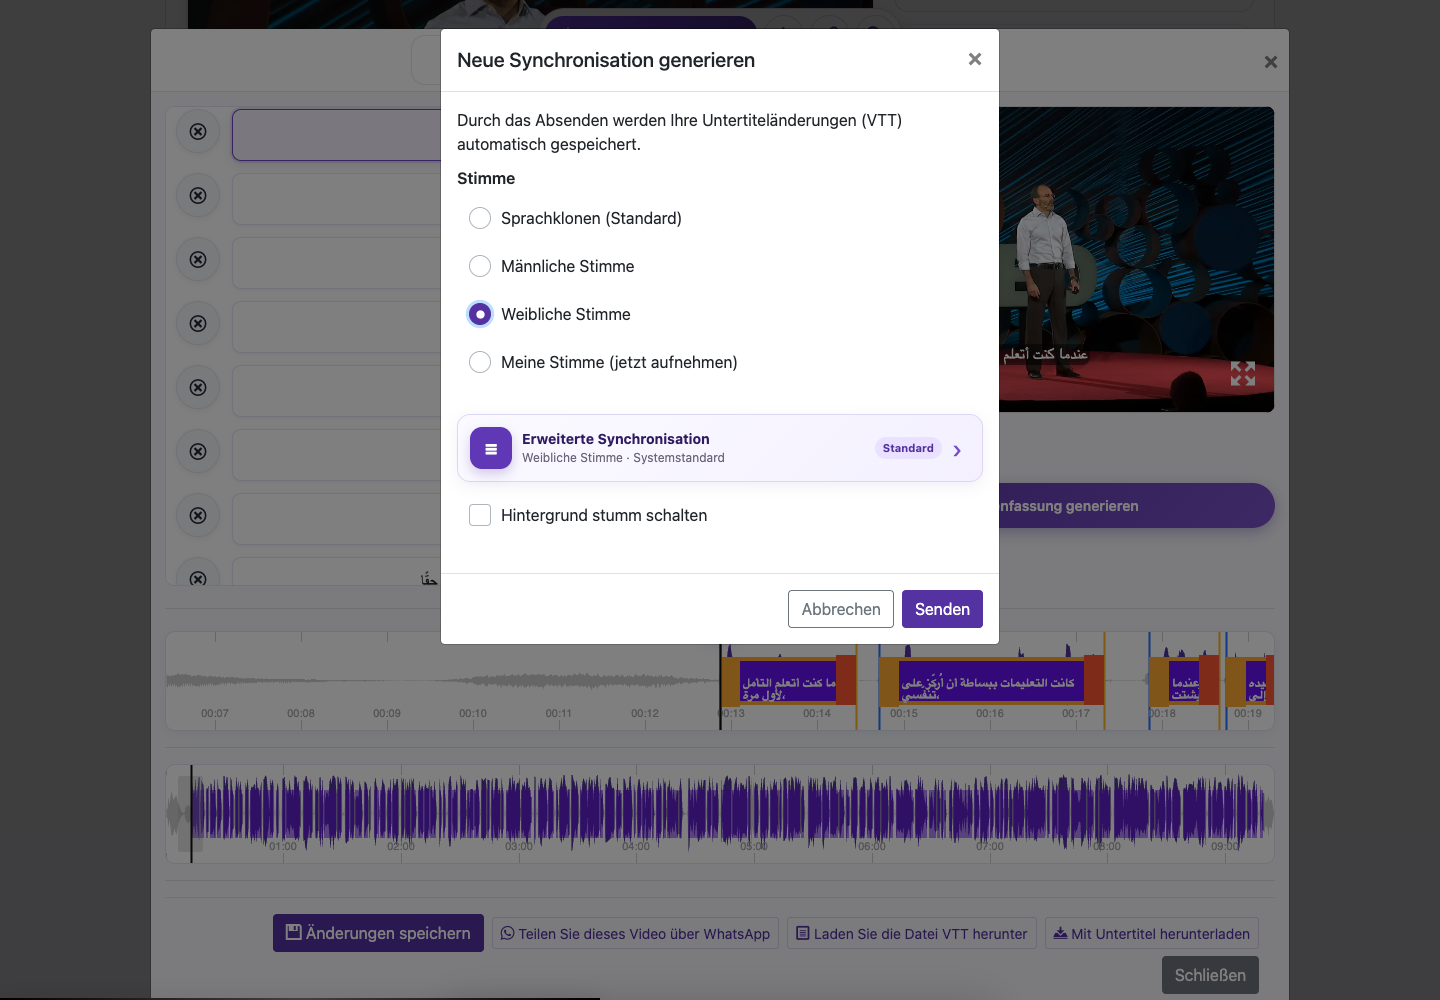Click the Stimme section label
Screen dimensions: 1440x1000
[x=486, y=178]
